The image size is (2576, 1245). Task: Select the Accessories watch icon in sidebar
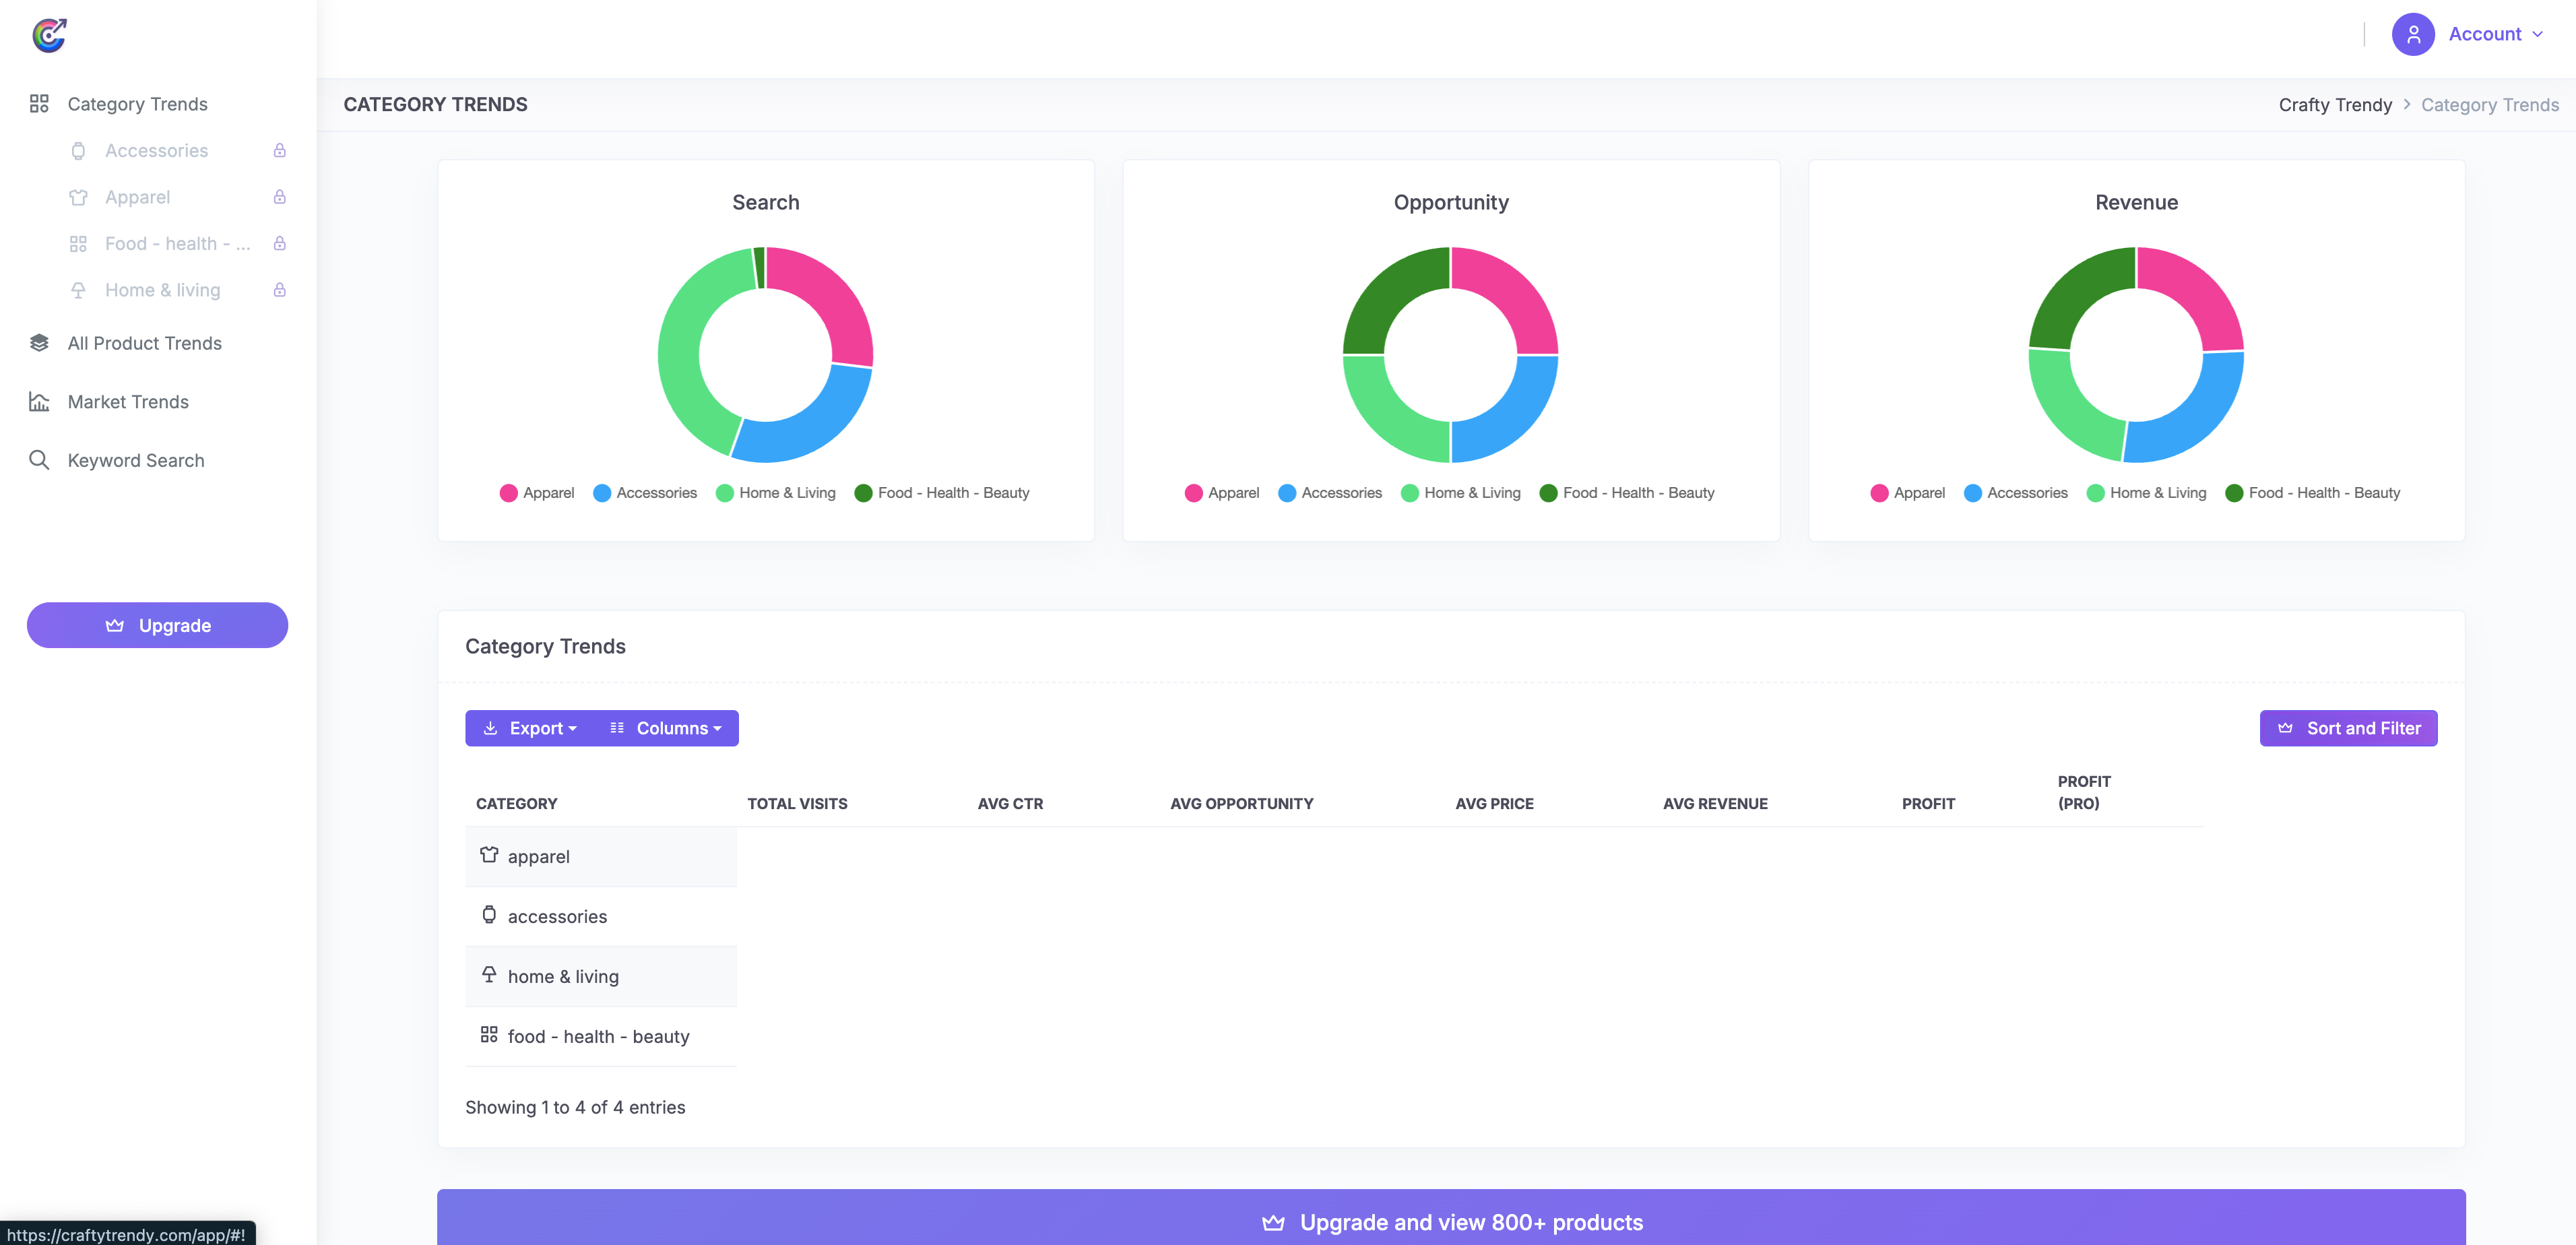pyautogui.click(x=78, y=150)
